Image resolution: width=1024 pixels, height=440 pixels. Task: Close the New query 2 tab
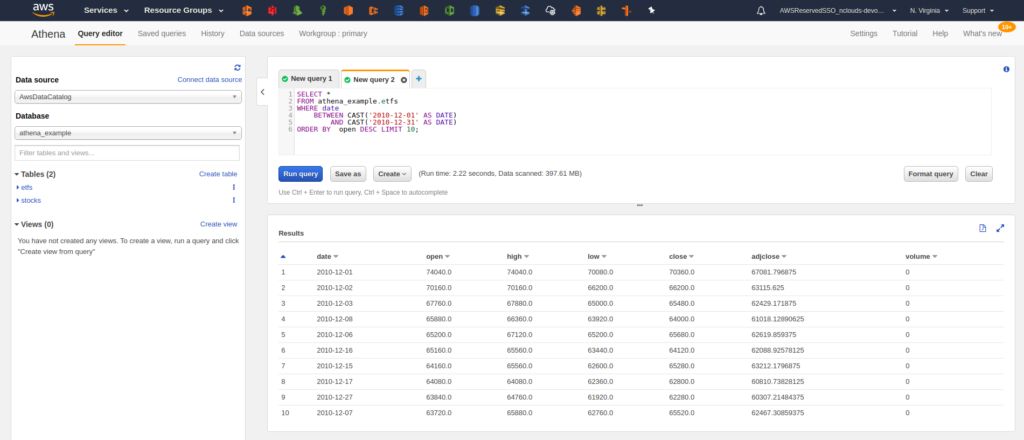pos(404,80)
